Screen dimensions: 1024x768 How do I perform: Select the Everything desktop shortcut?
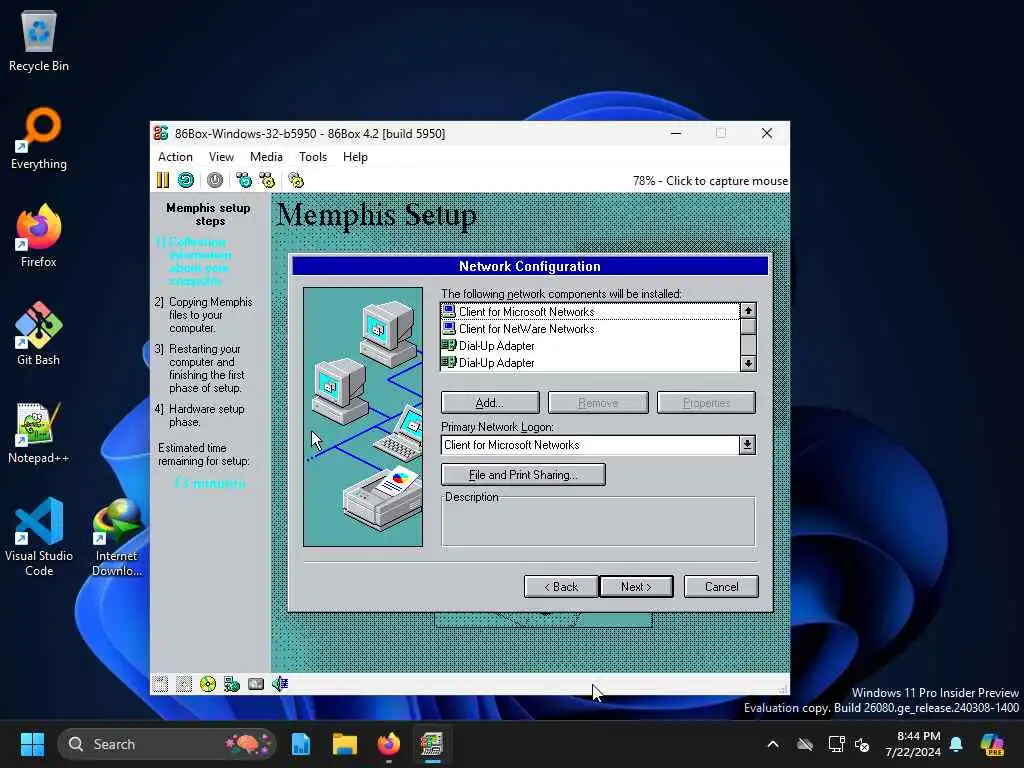click(39, 138)
